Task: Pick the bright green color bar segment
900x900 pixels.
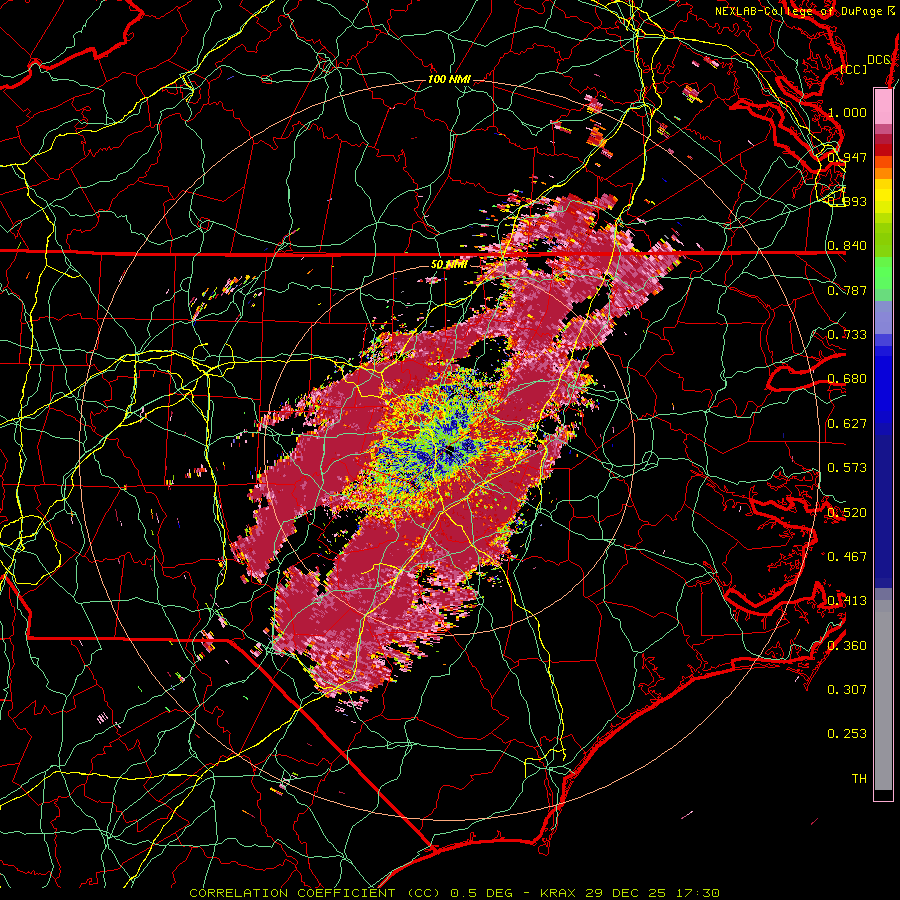Action: point(883,273)
